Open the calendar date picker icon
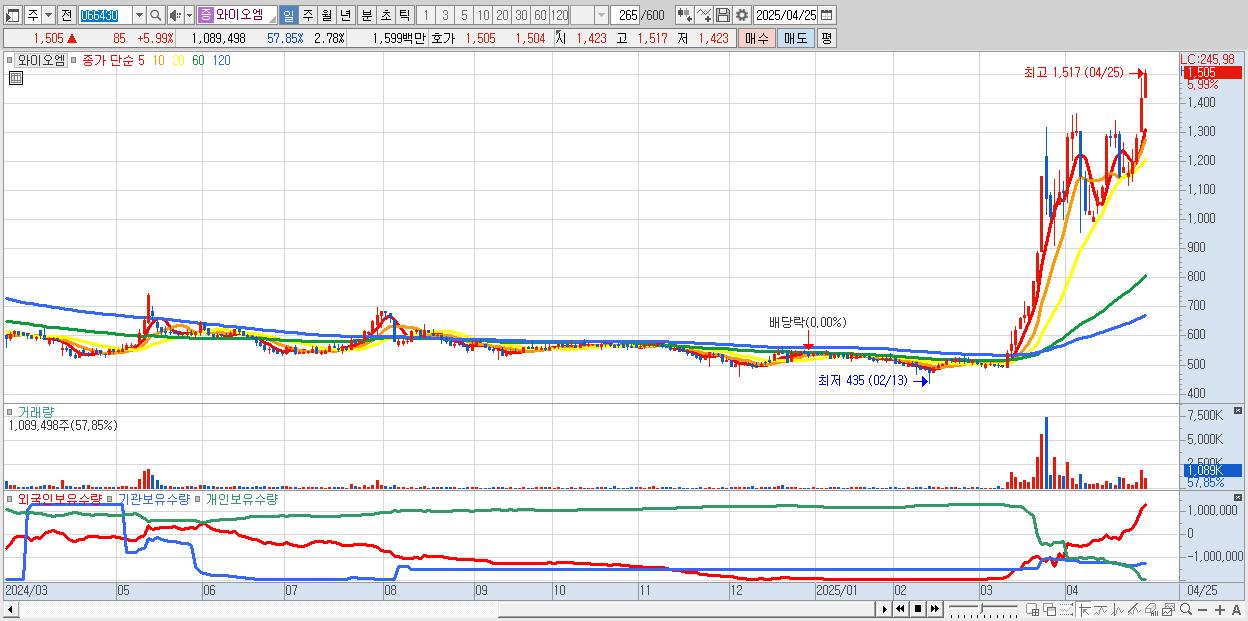 pyautogui.click(x=826, y=15)
